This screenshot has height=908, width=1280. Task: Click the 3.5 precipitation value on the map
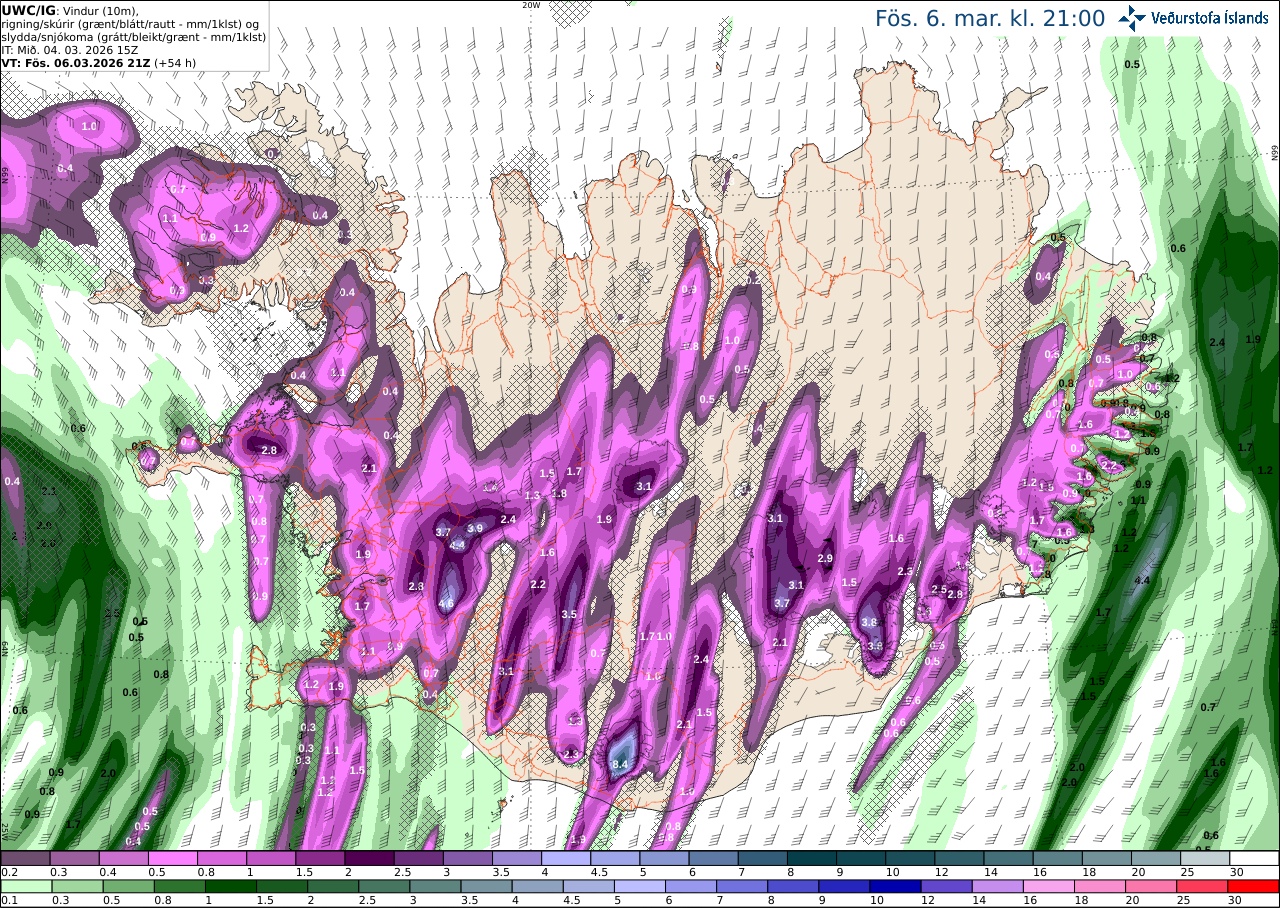[569, 614]
